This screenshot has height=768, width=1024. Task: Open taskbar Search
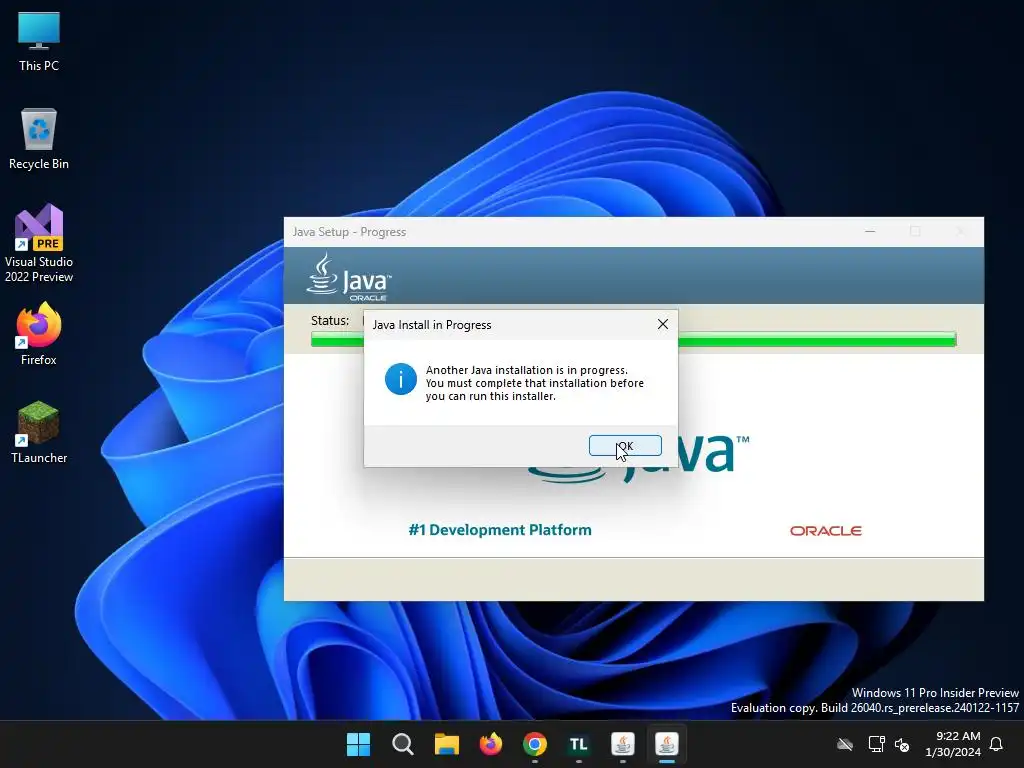(402, 744)
